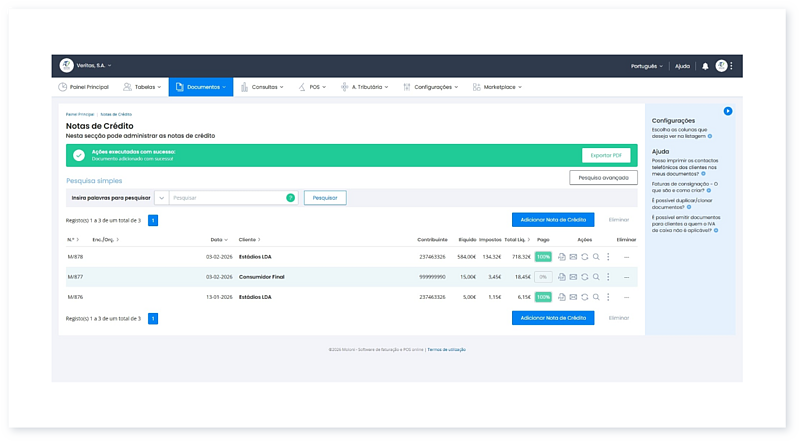
Task: Collapse the side panel with blue arrow
Action: [728, 111]
